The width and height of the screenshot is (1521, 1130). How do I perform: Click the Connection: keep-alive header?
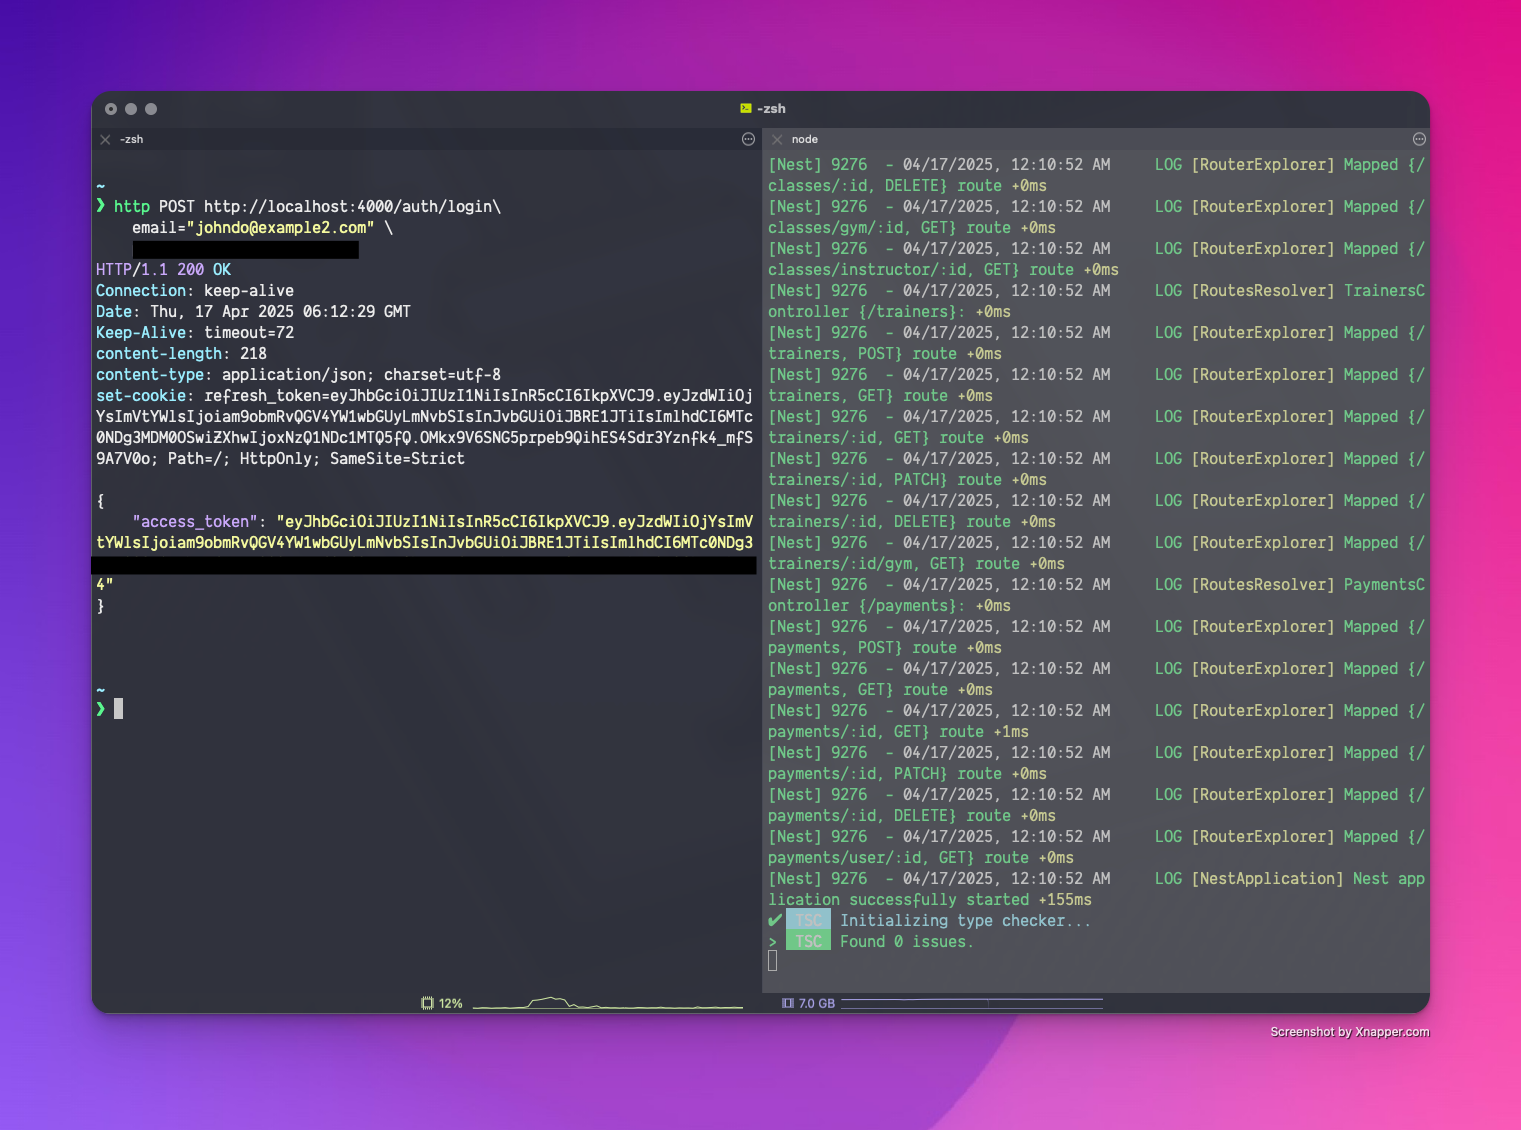(x=195, y=290)
